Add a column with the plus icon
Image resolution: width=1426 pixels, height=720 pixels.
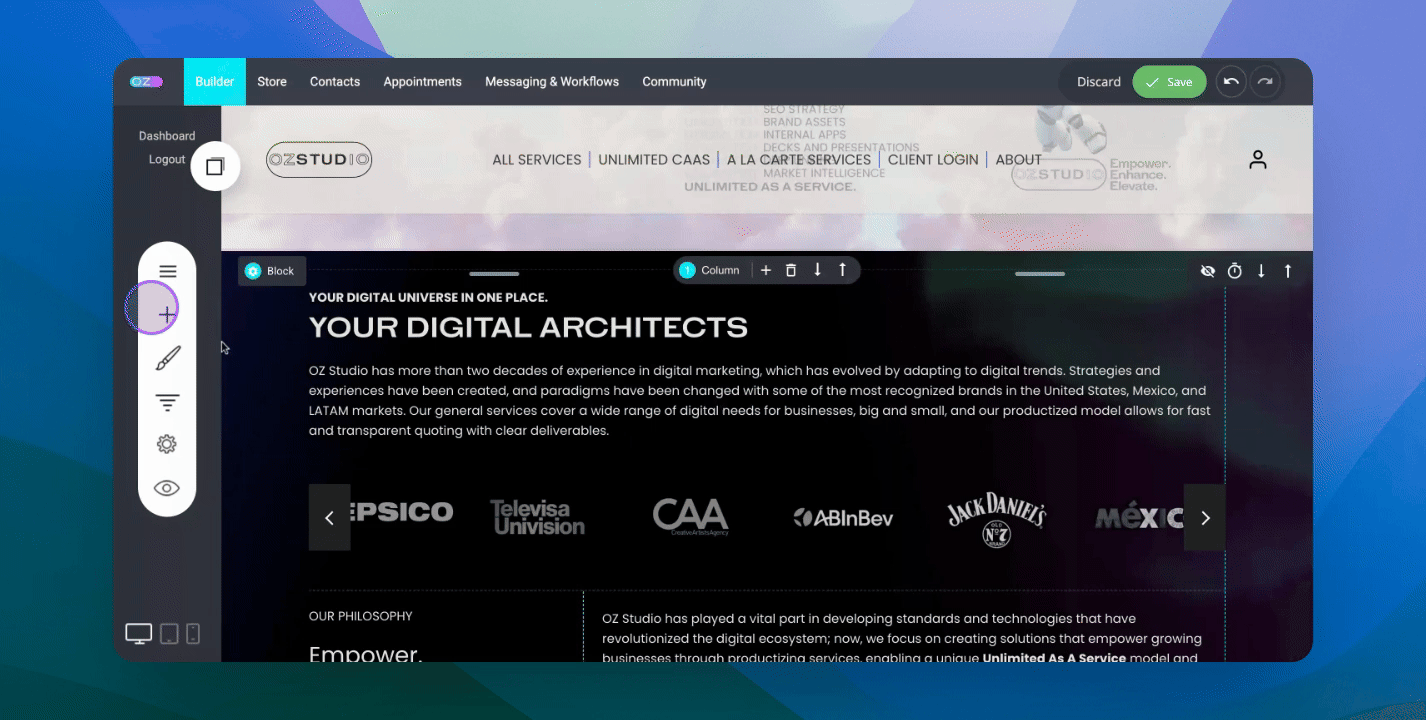click(766, 270)
